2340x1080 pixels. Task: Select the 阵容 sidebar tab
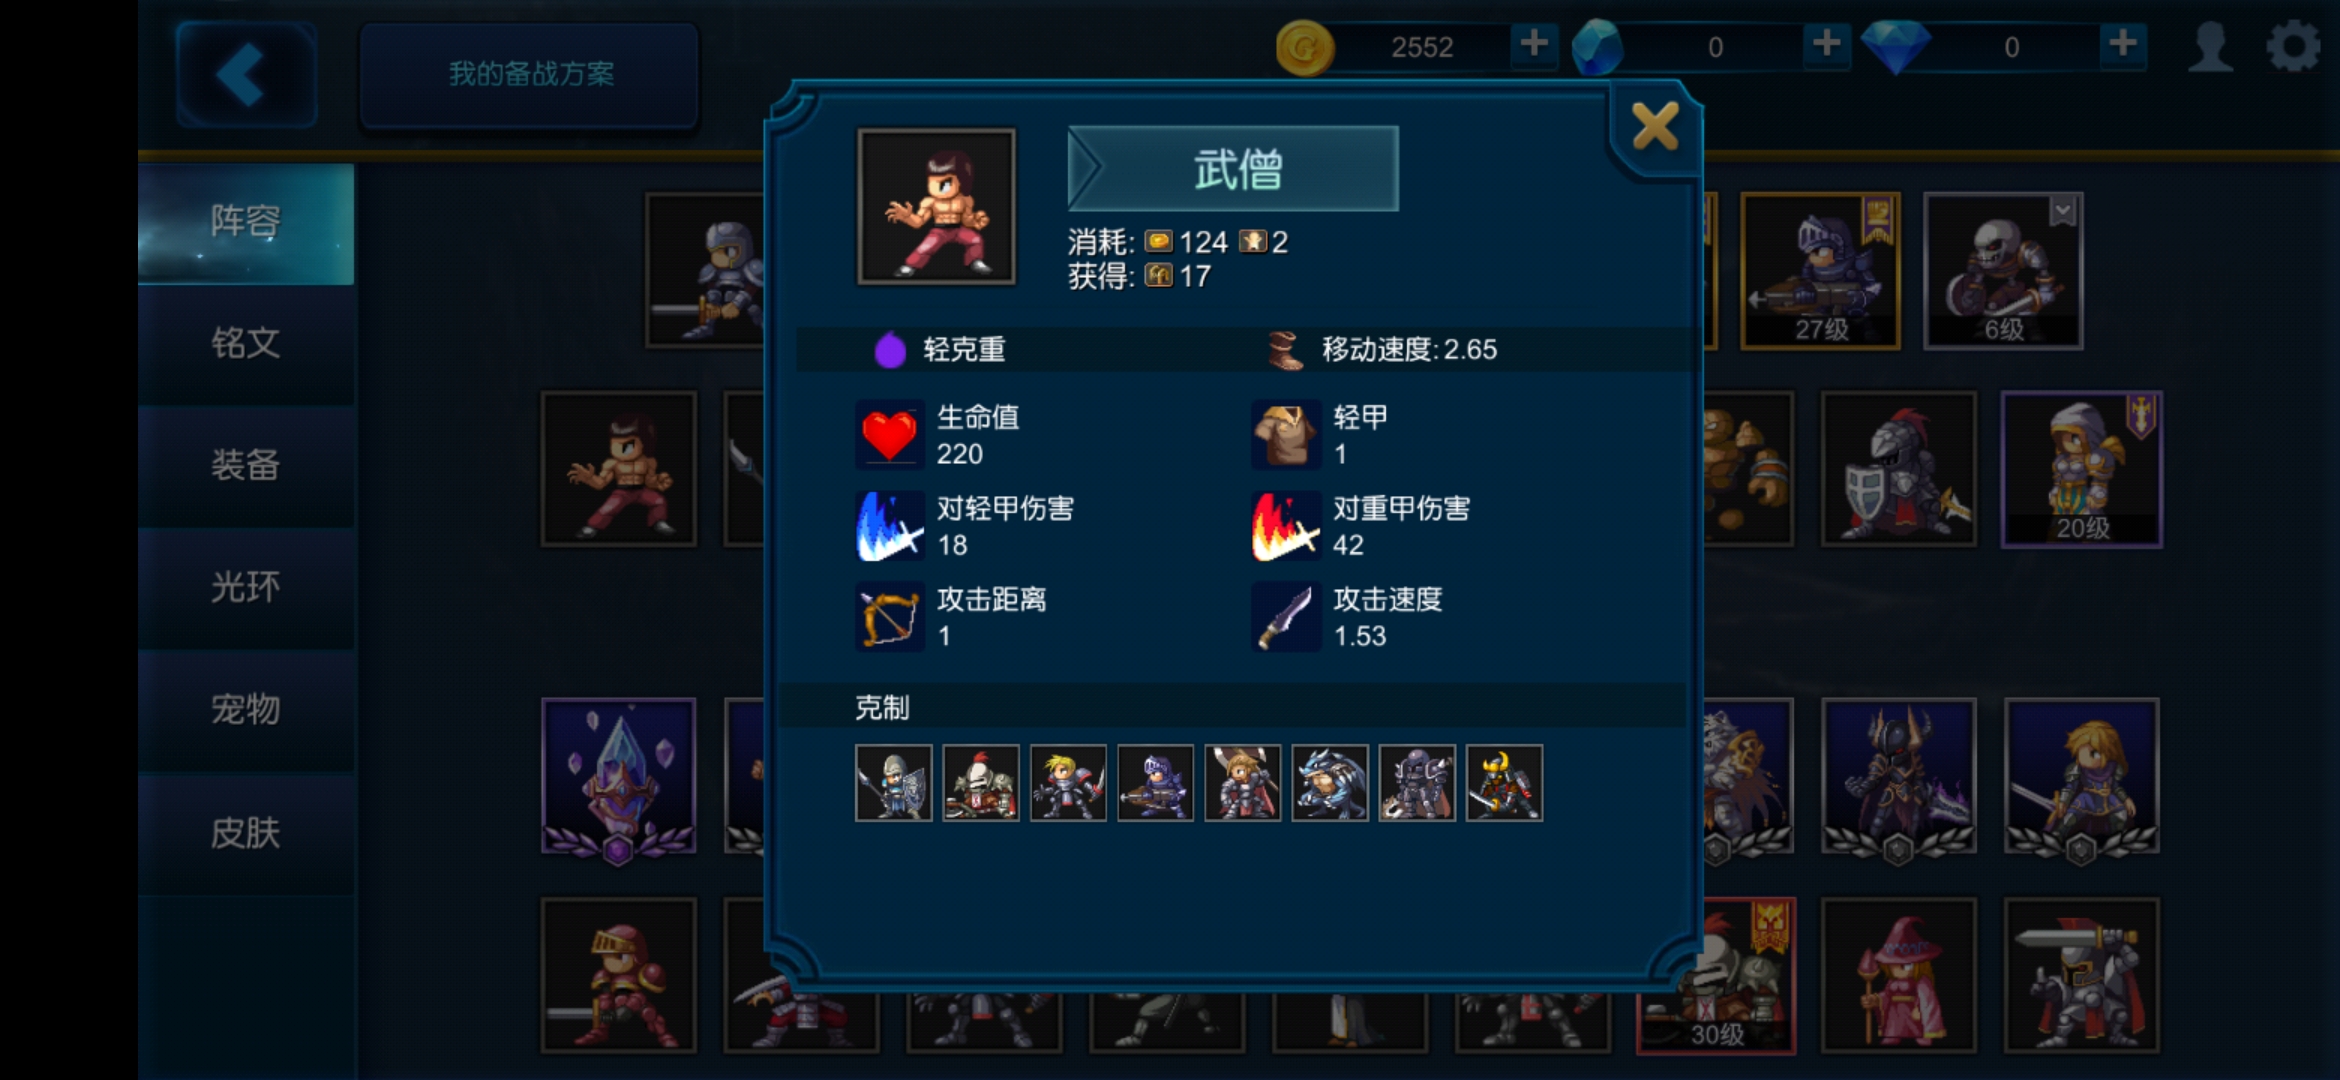tap(246, 222)
